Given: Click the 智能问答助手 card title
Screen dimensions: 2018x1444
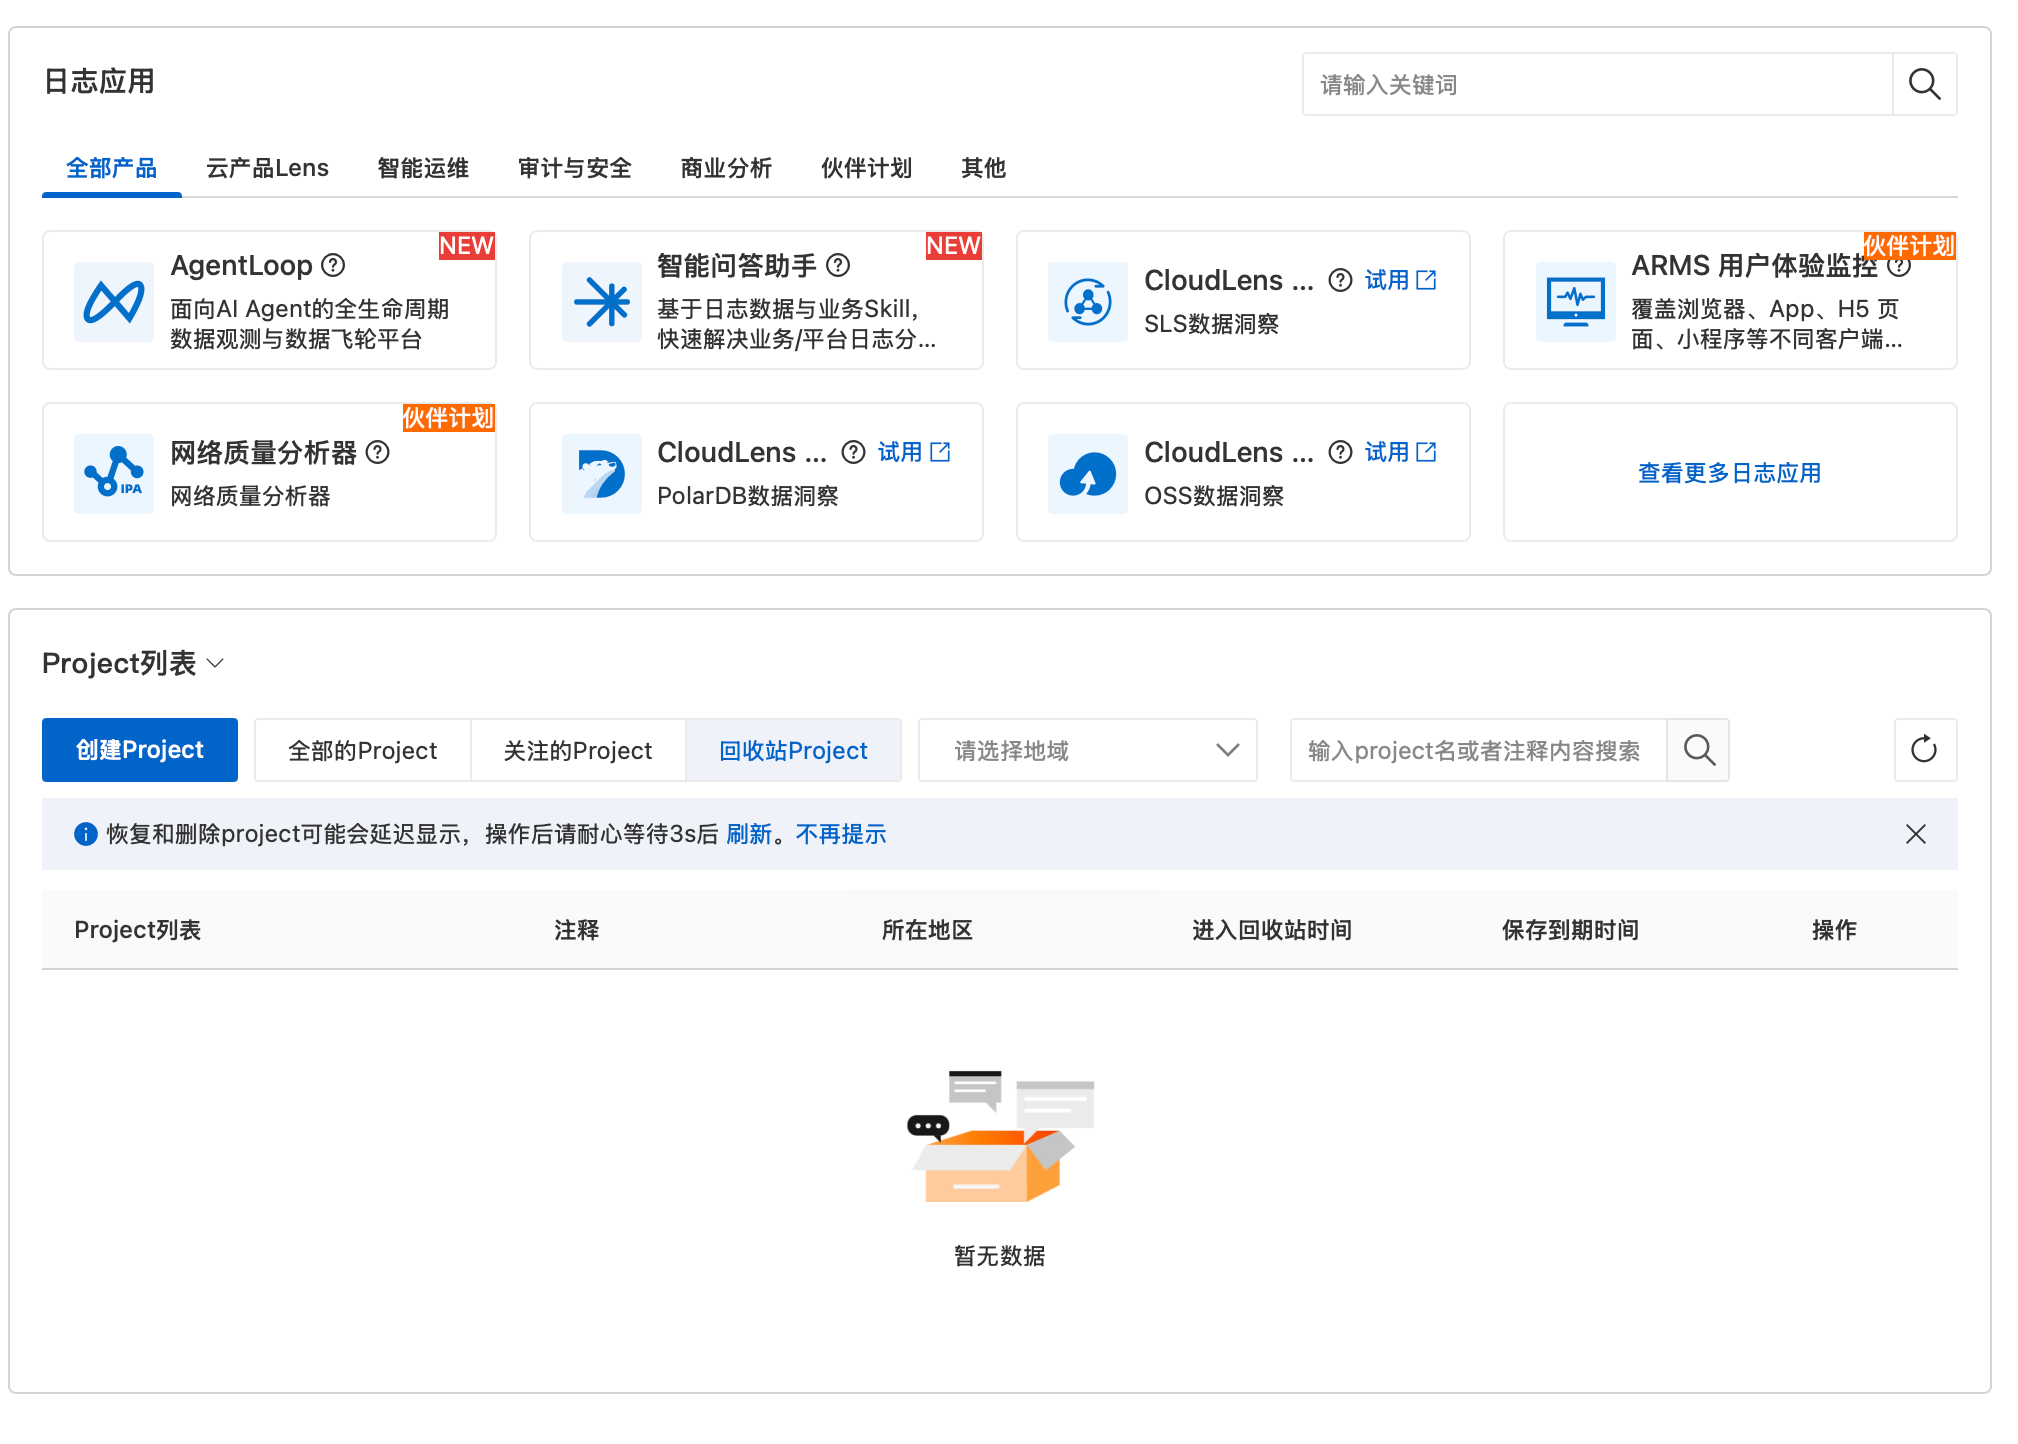Looking at the screenshot, I should (x=737, y=265).
